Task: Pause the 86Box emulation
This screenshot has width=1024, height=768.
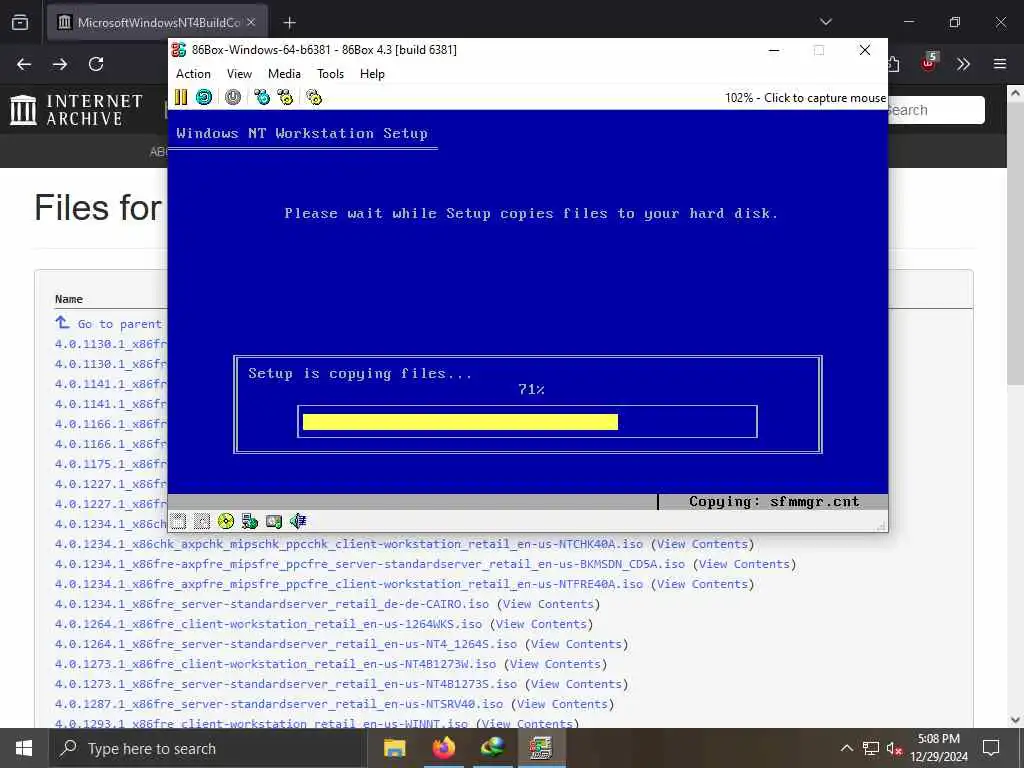Action: click(181, 97)
